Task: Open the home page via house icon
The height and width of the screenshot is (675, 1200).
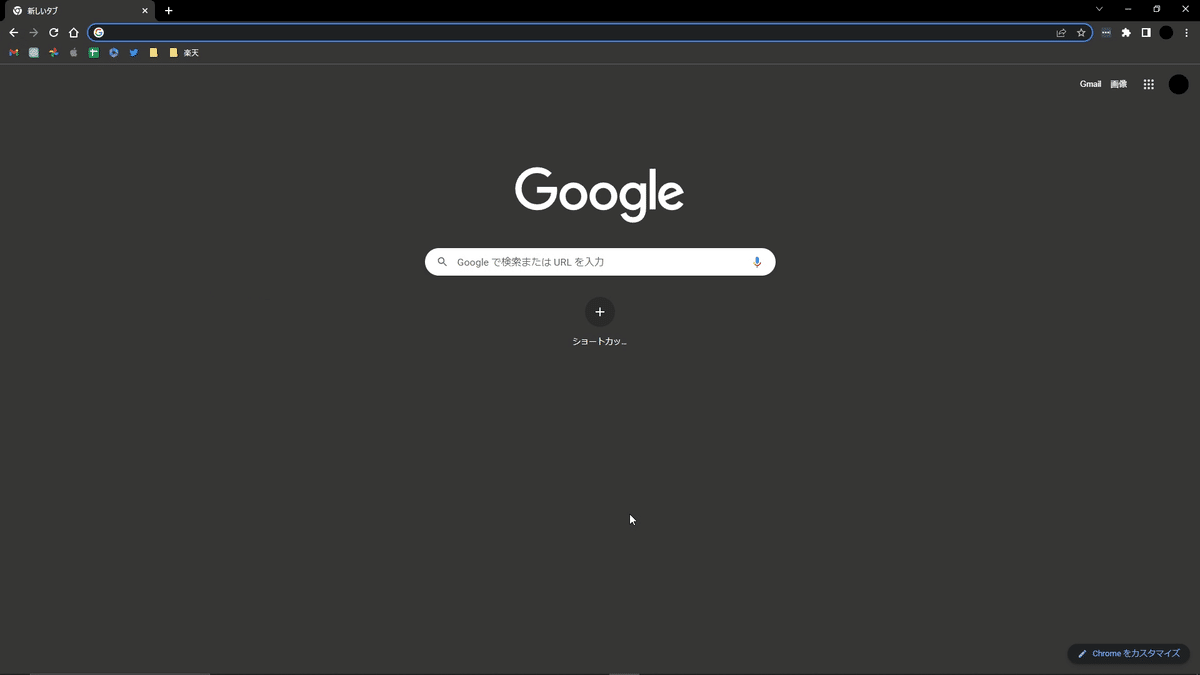Action: point(74,33)
